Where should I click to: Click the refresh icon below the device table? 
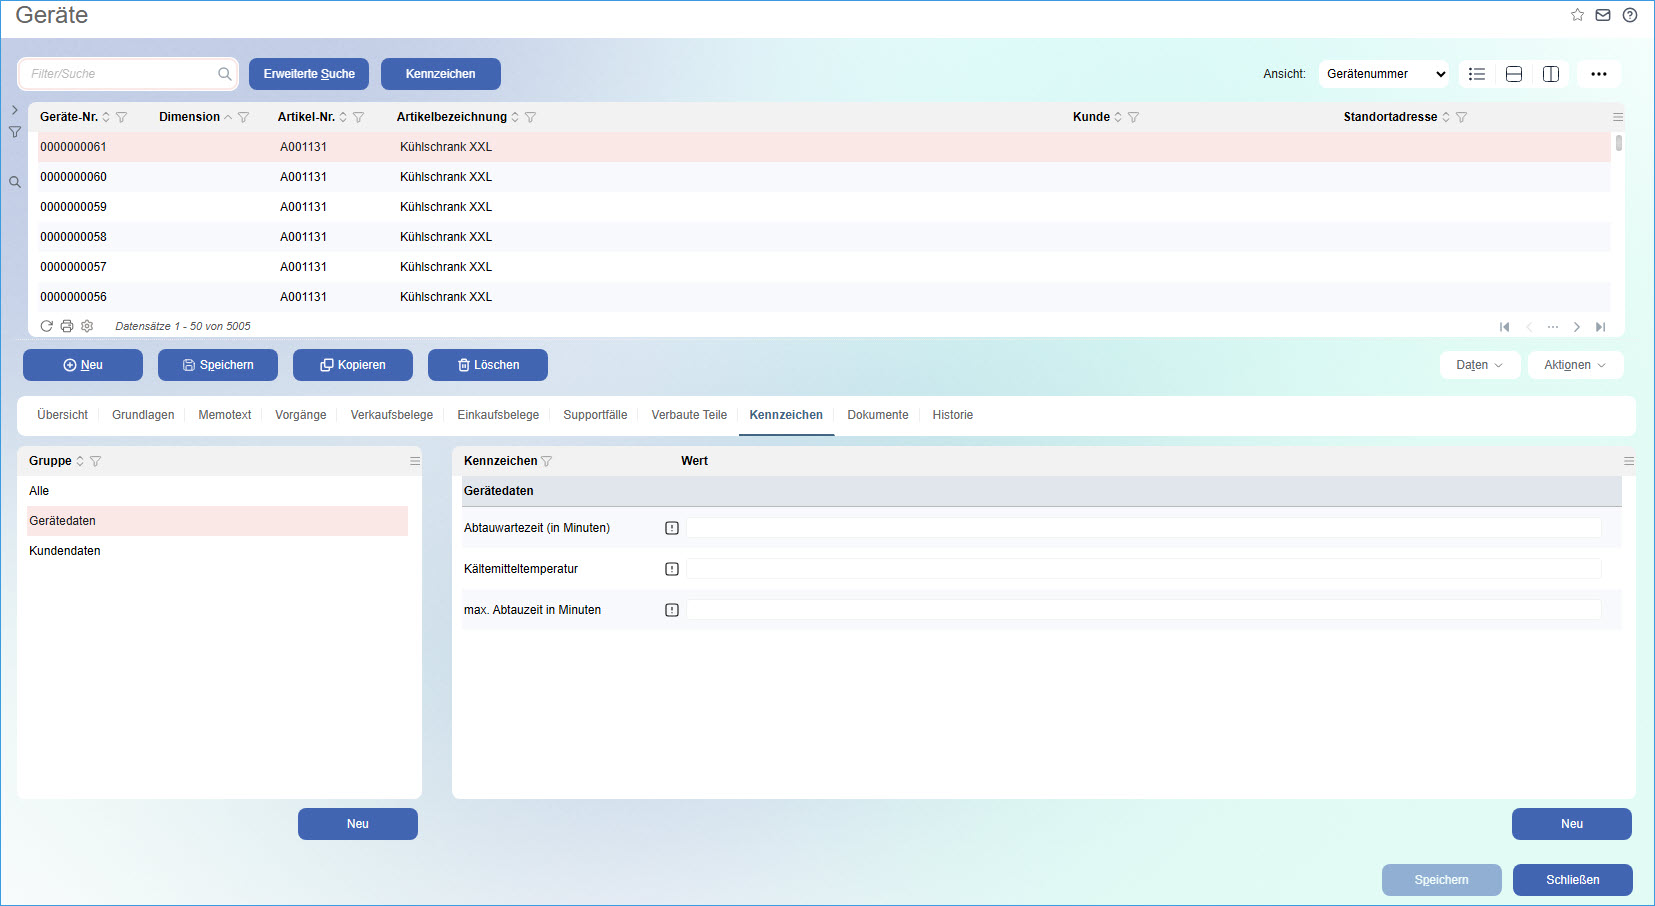click(x=46, y=326)
